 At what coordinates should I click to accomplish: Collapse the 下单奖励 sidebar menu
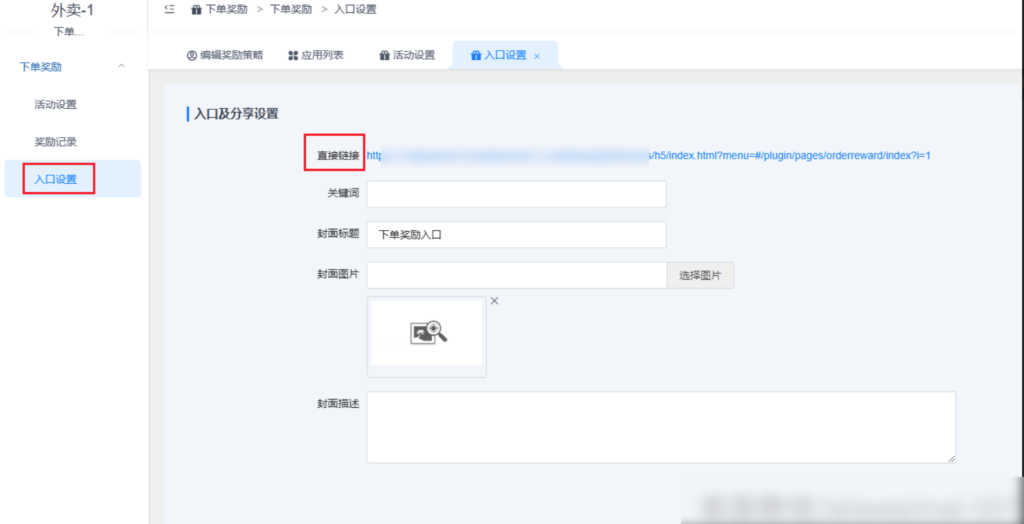[121, 66]
